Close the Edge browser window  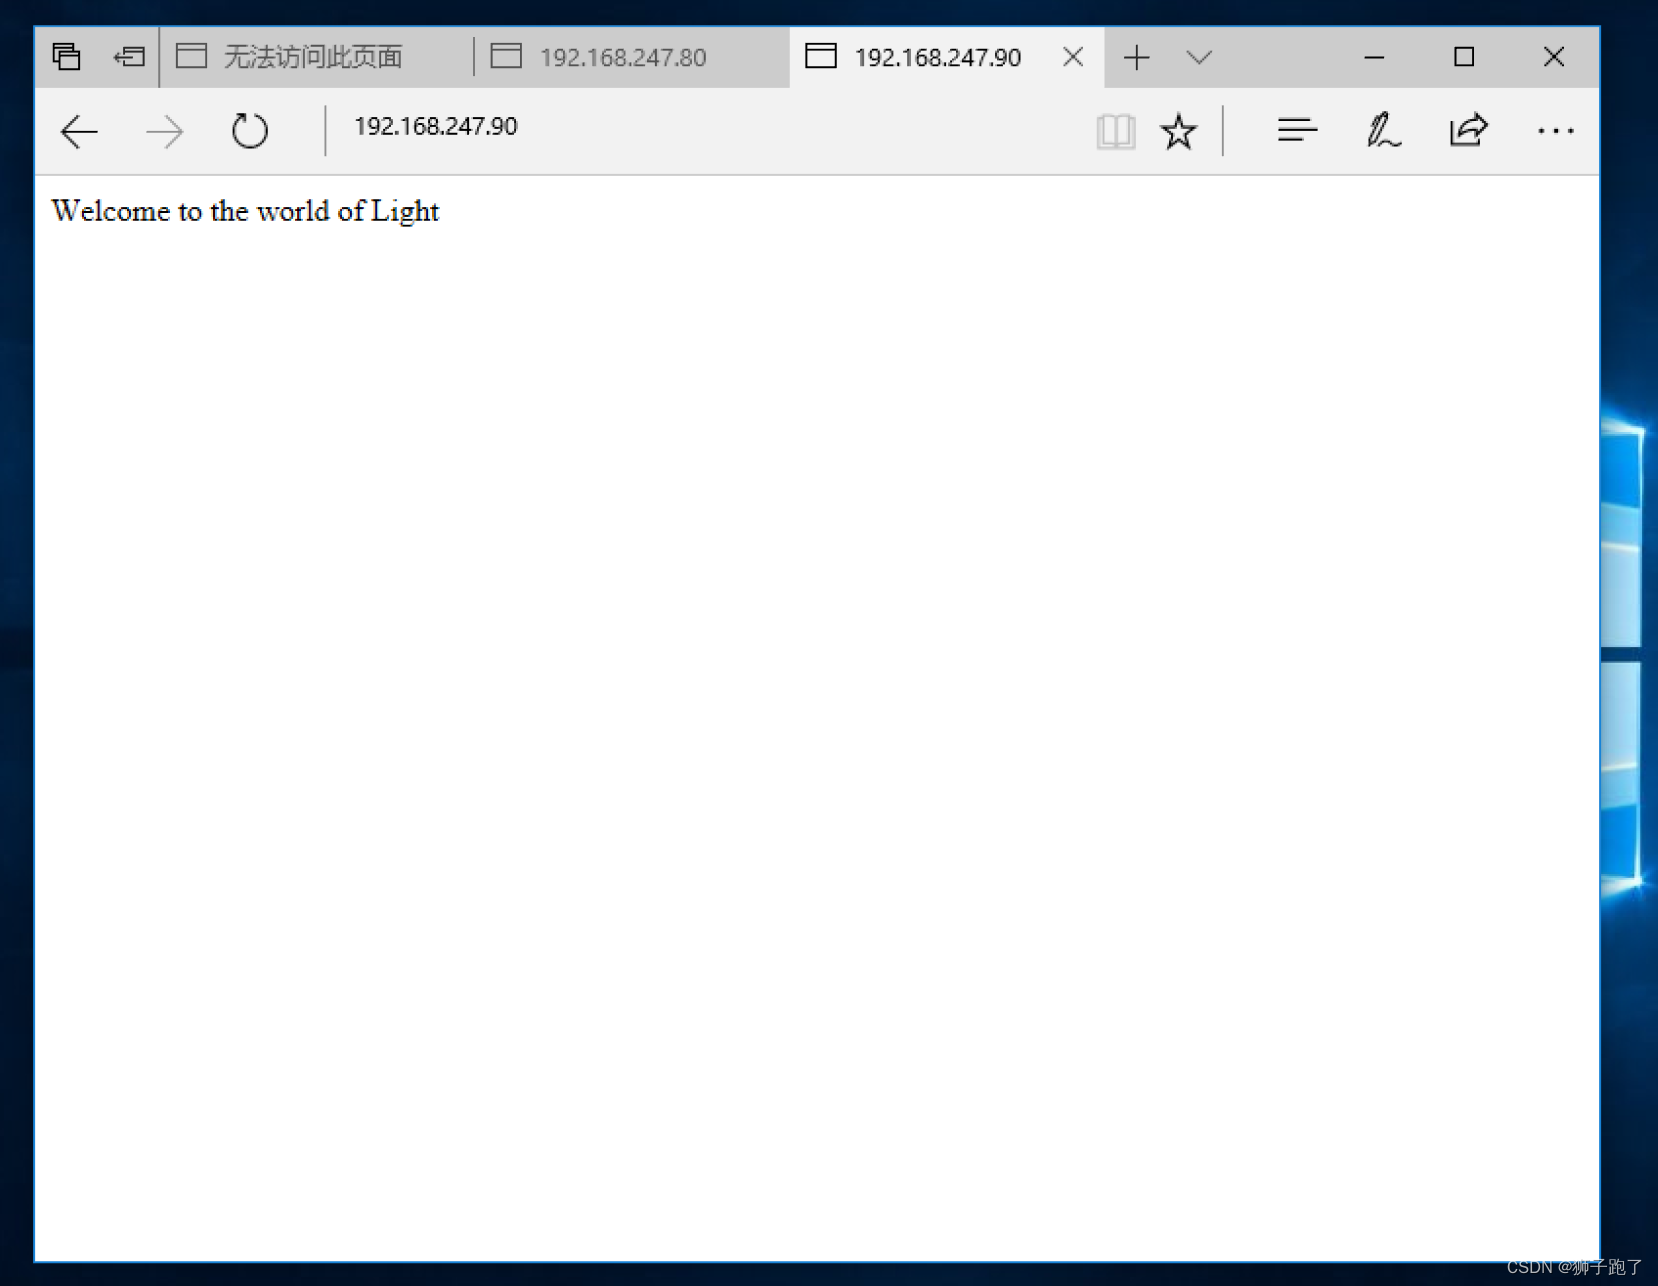[x=1553, y=57]
